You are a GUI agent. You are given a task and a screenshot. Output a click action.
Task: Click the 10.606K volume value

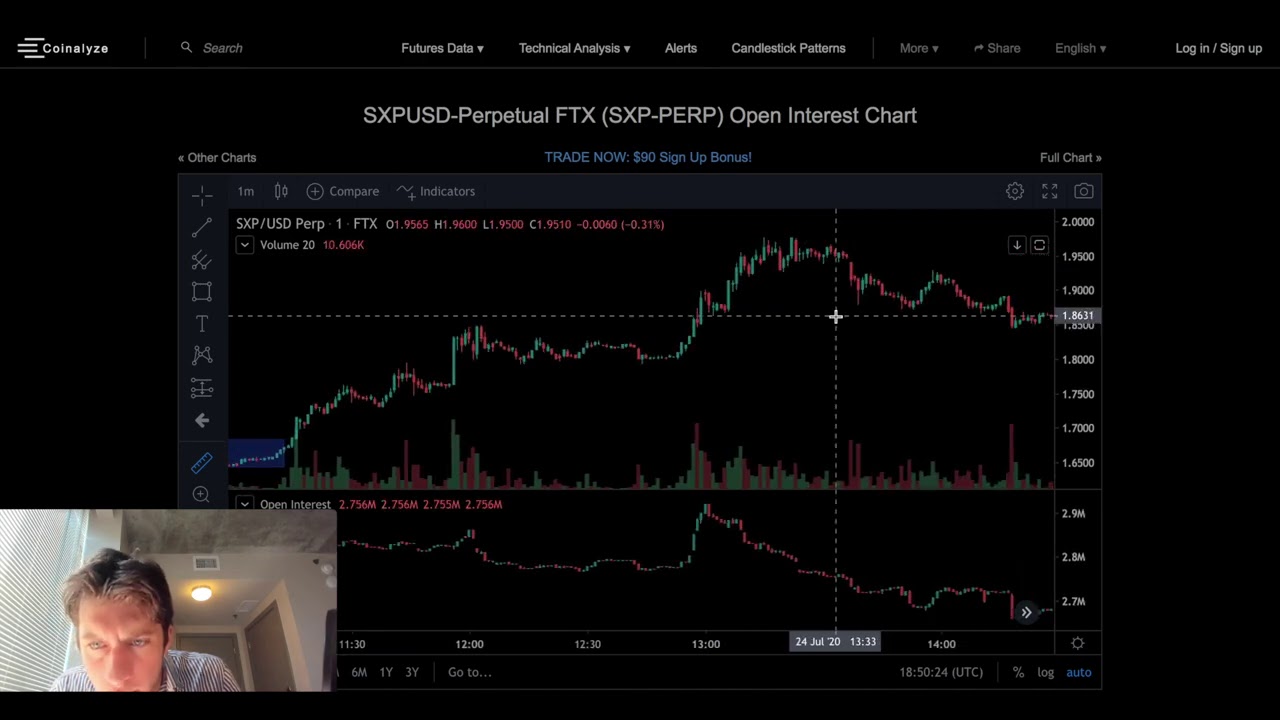(343, 245)
